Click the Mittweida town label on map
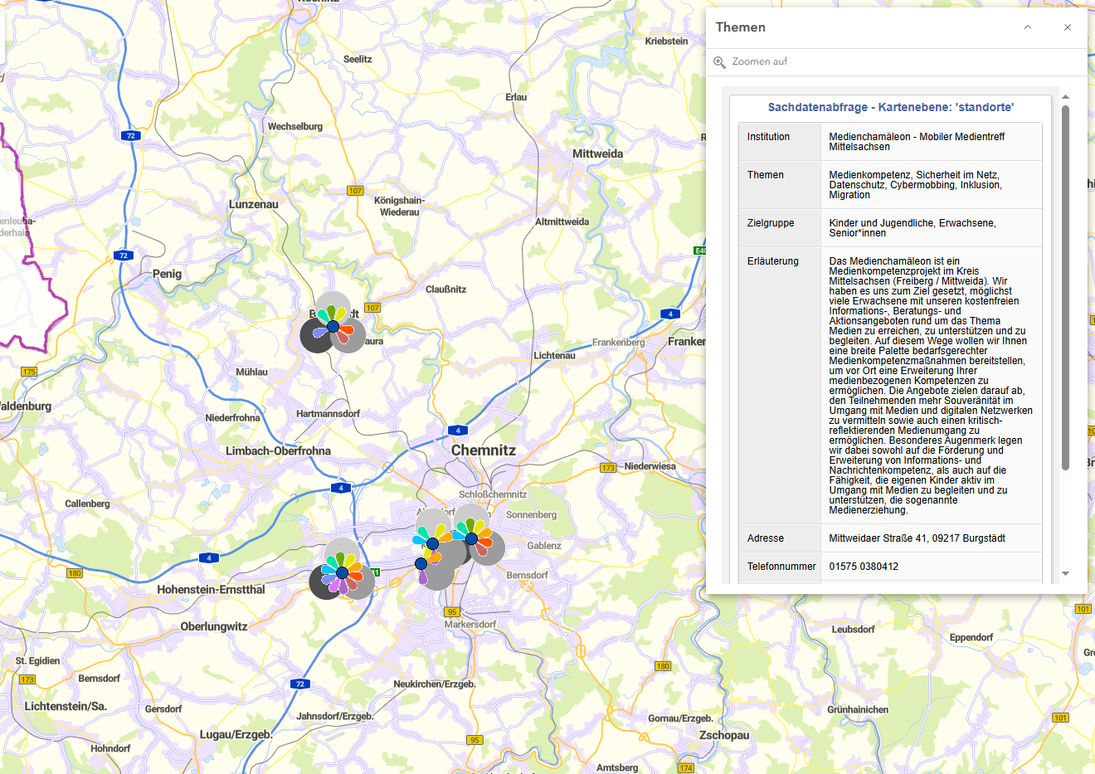The height and width of the screenshot is (774, 1095). [597, 154]
